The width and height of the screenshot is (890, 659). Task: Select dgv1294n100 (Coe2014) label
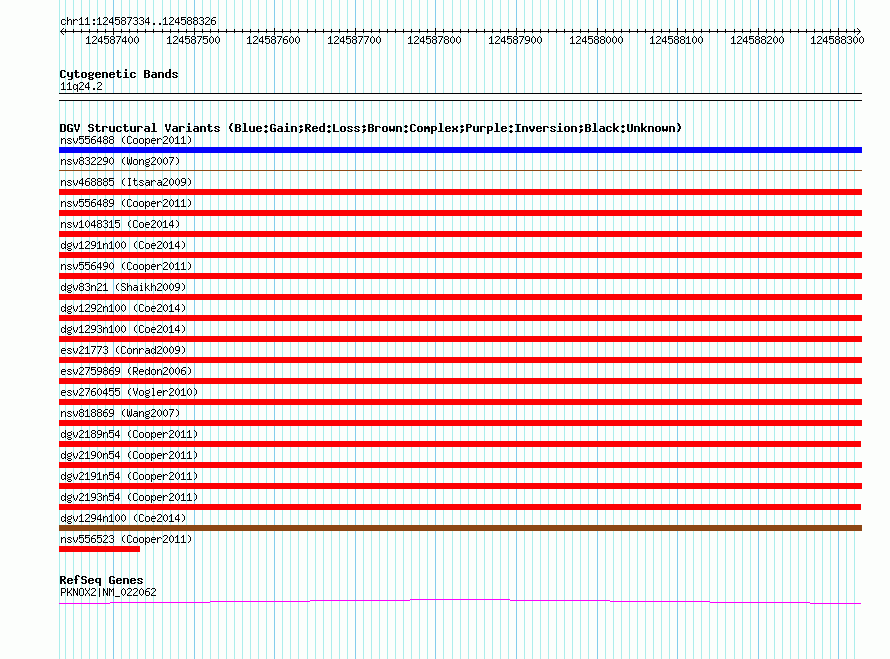click(x=123, y=518)
